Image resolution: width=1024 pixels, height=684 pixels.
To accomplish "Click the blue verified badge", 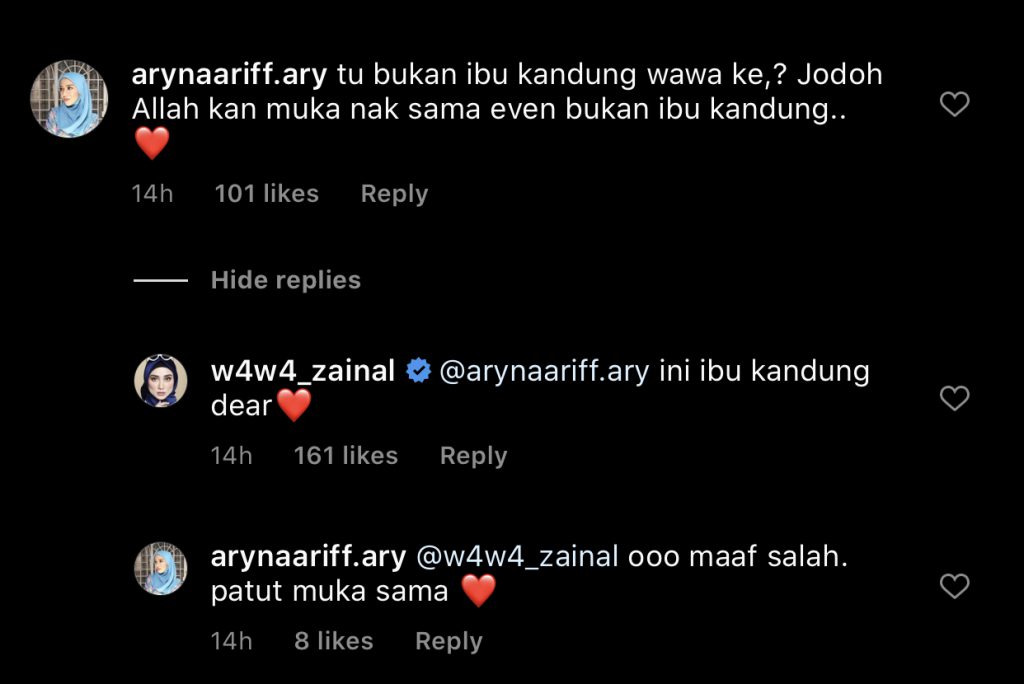I will click(419, 370).
